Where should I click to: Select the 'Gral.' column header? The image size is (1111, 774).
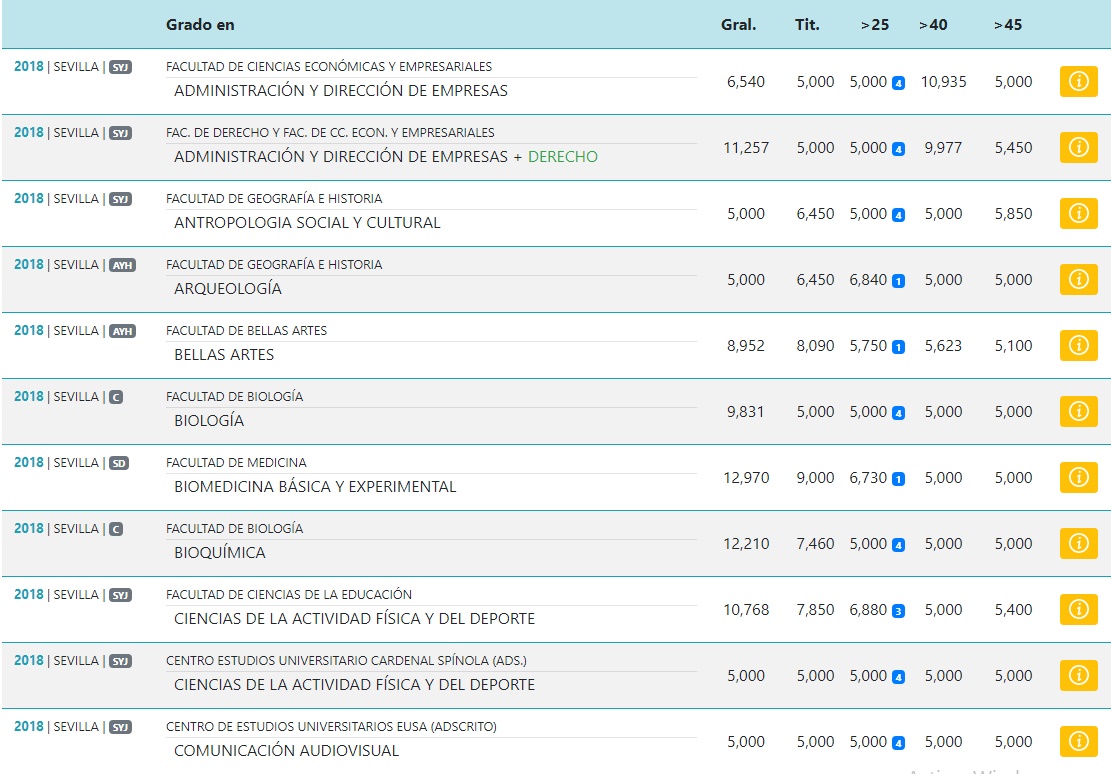point(738,25)
